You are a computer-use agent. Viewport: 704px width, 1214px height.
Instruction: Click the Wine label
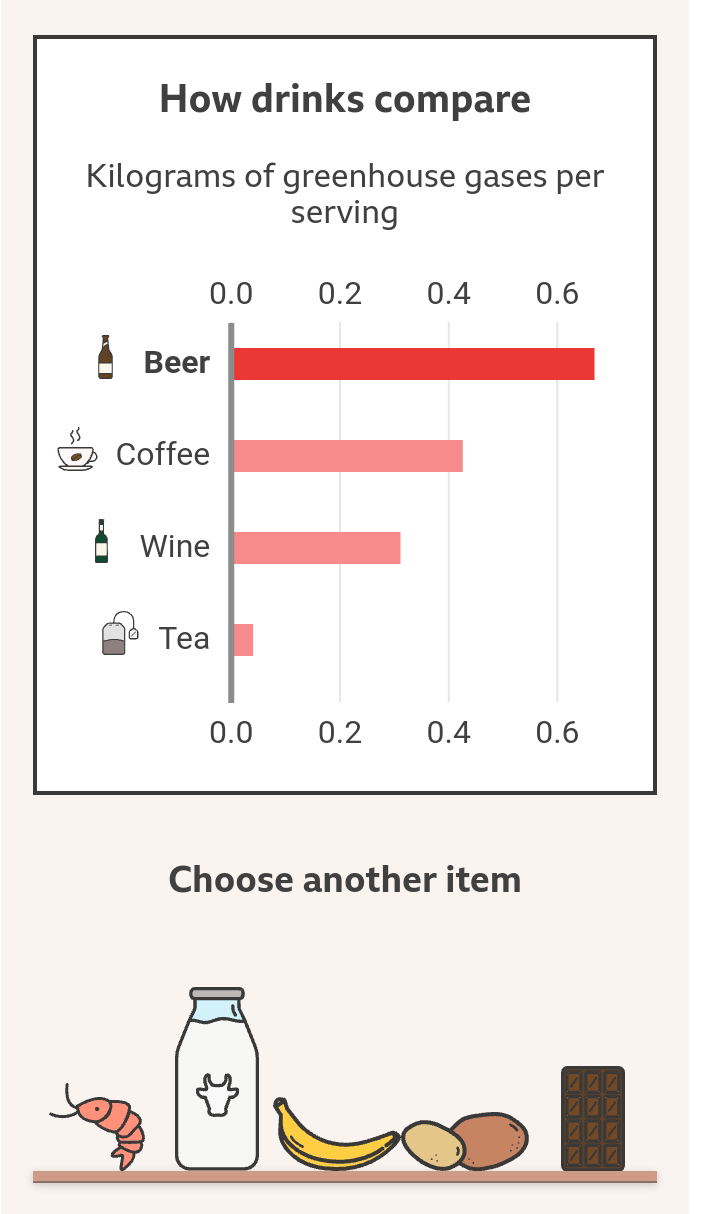click(x=175, y=546)
